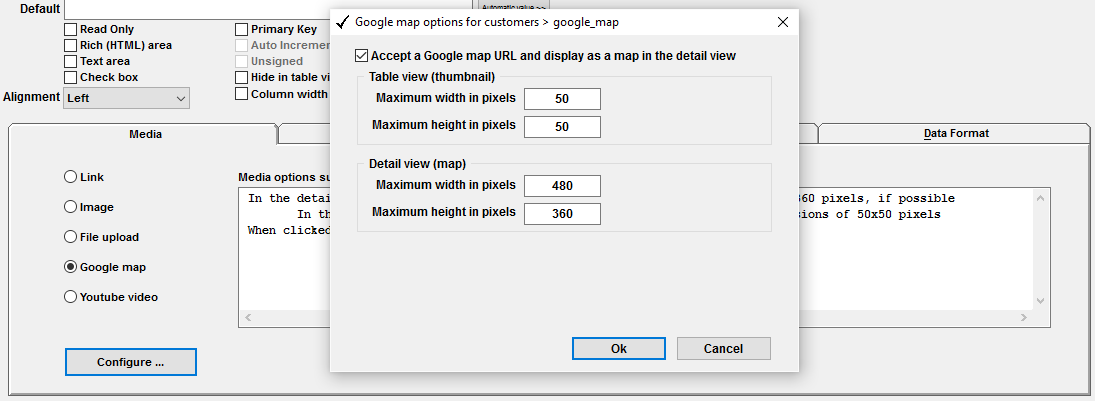
Task: Choose the Youtube video radio option
Action: coord(71,297)
